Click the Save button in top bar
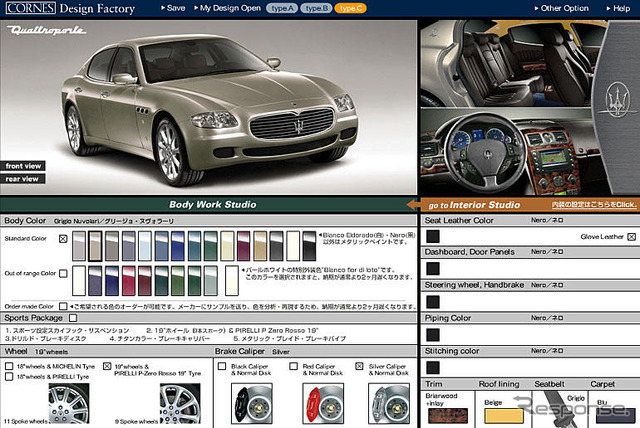Image resolution: width=640 pixels, height=428 pixels. 173,8
